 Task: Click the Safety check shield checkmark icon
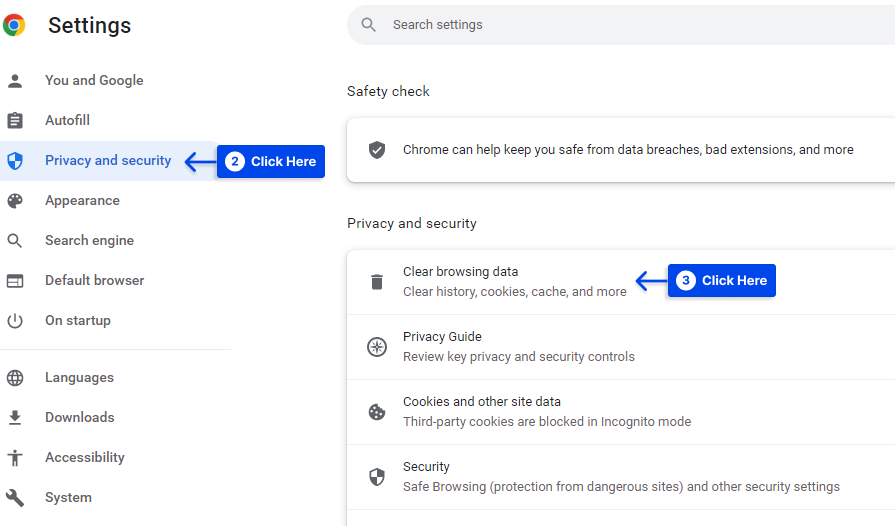[377, 150]
